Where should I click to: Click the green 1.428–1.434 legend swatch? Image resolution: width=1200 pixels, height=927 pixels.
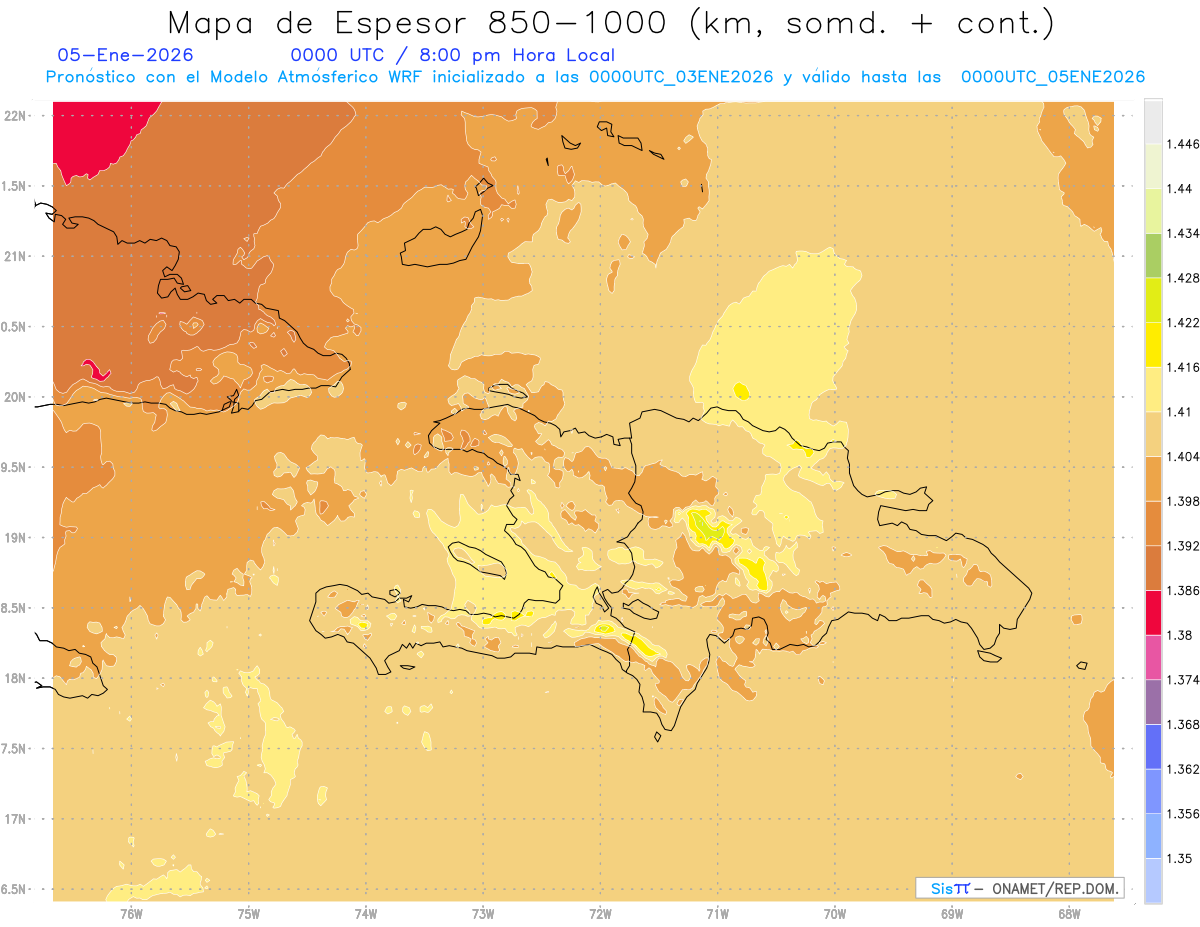1153,256
